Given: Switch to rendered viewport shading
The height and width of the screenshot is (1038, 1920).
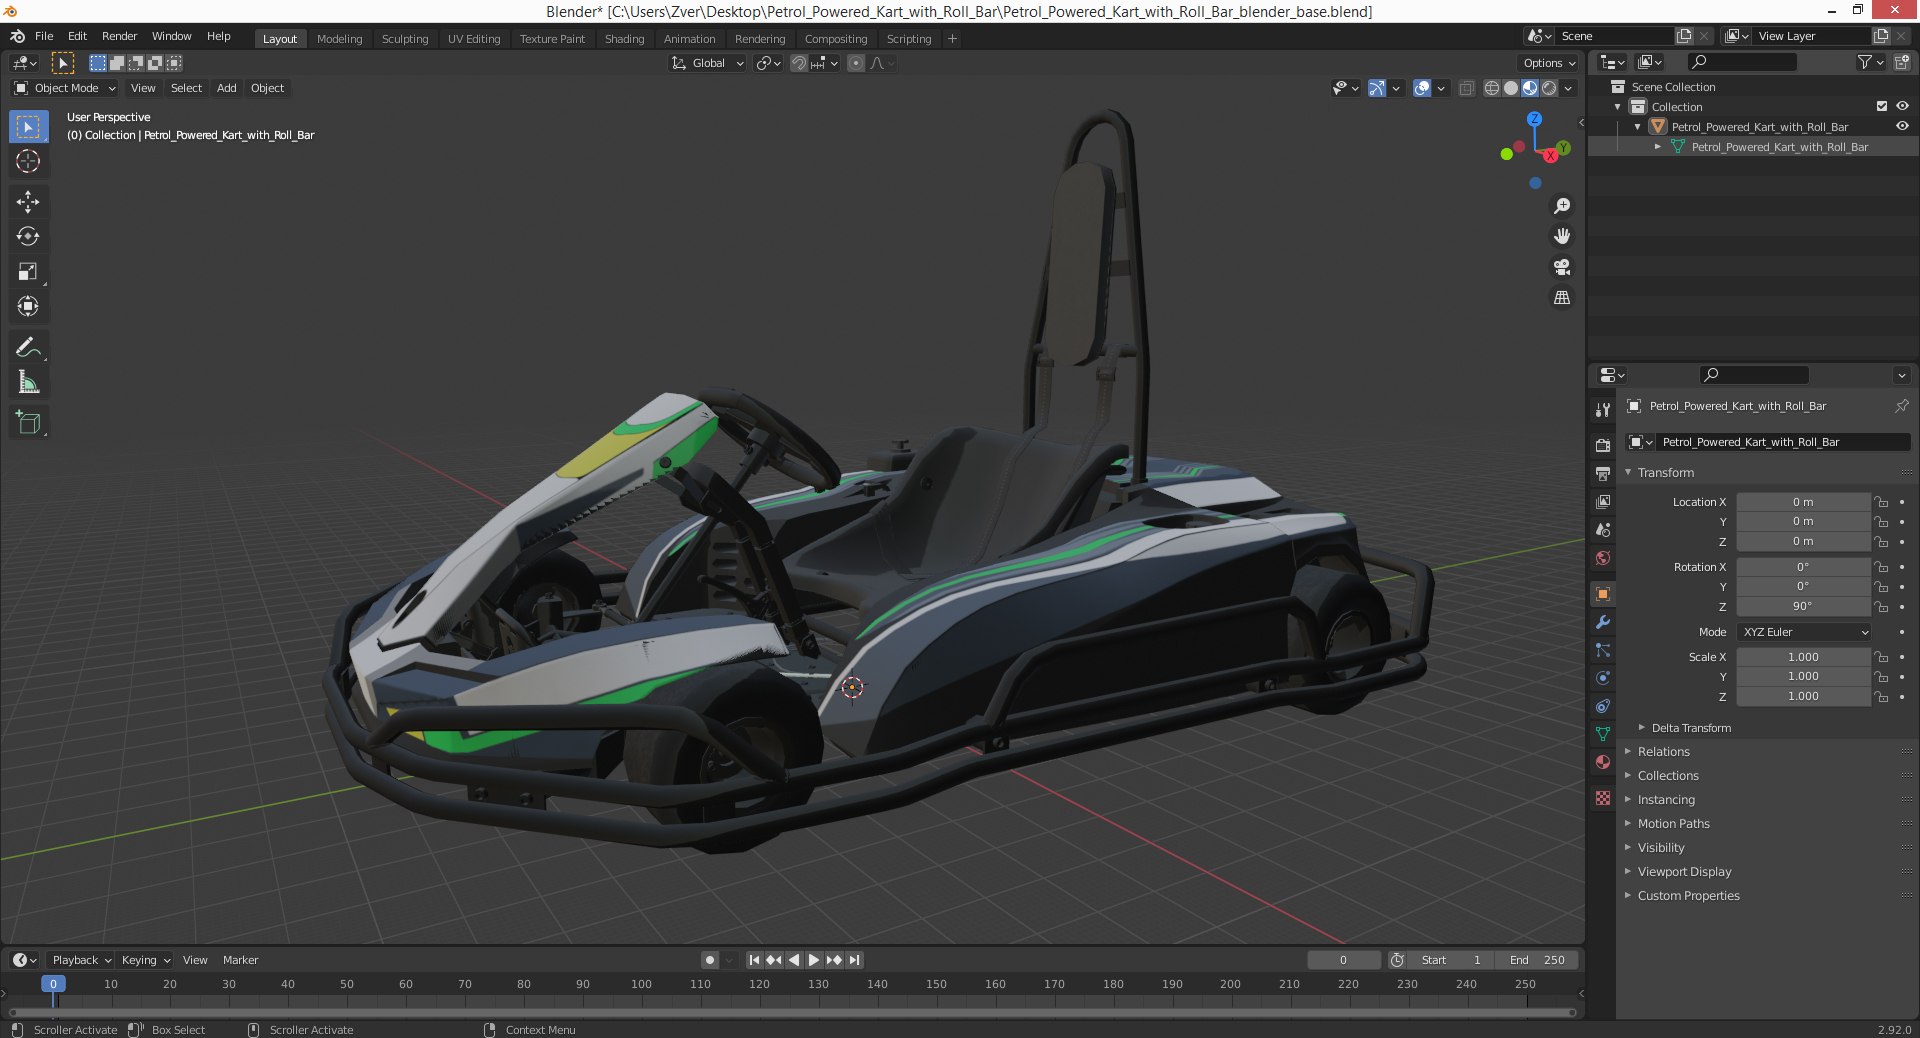Looking at the screenshot, I should [x=1549, y=88].
